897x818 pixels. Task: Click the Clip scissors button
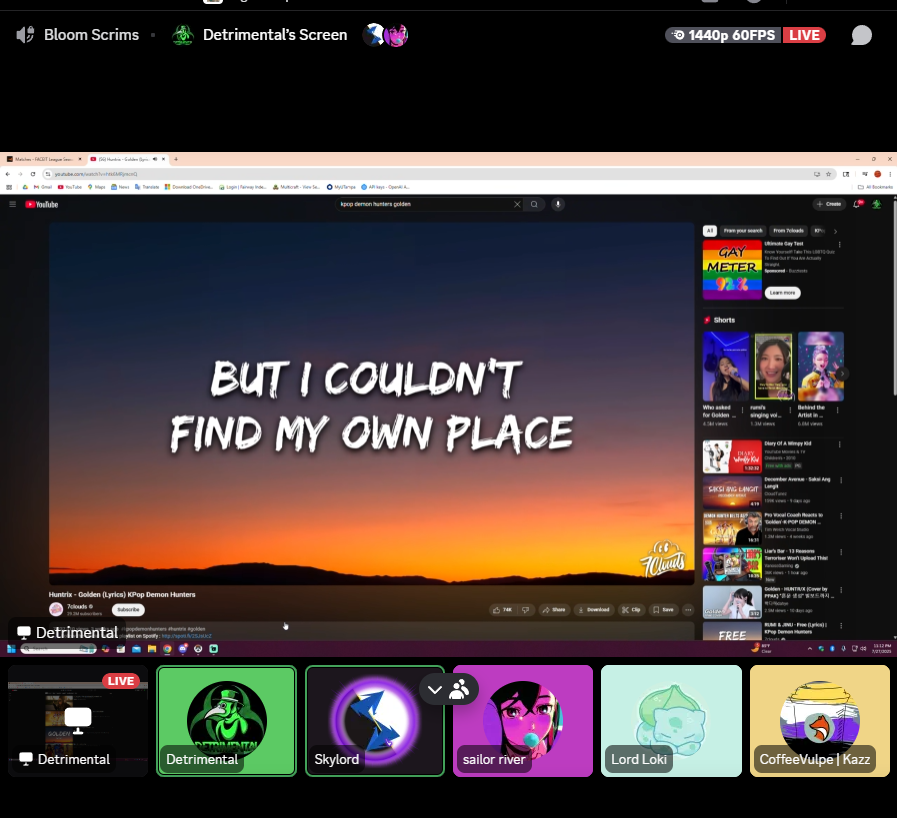click(x=631, y=610)
